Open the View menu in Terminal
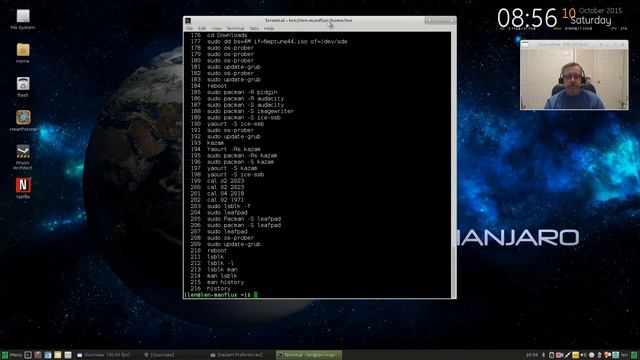This screenshot has height=360, width=640. (x=216, y=29)
